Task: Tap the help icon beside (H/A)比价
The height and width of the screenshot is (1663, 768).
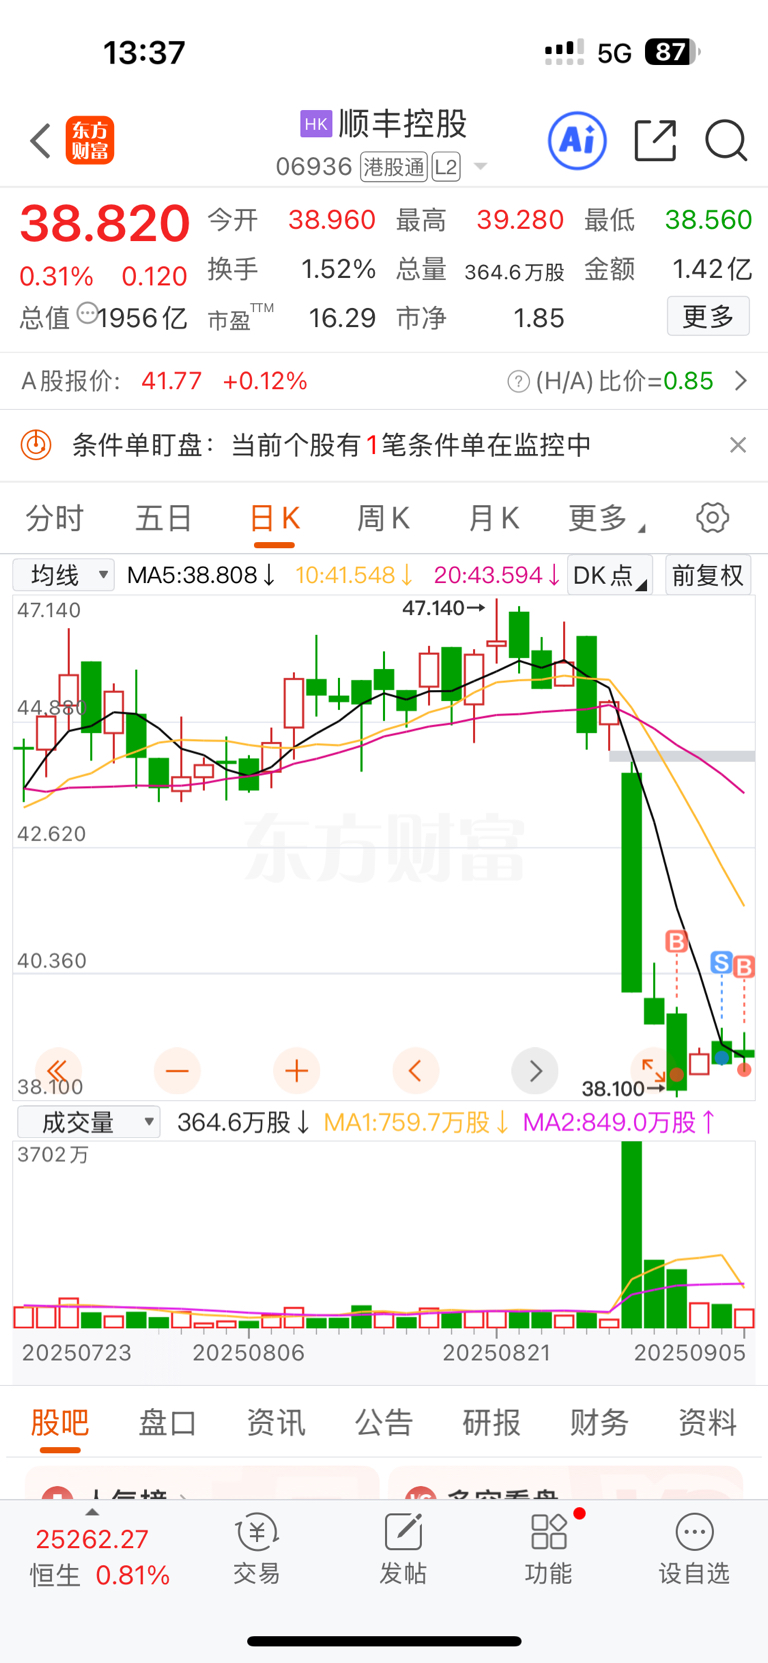Action: click(x=518, y=381)
